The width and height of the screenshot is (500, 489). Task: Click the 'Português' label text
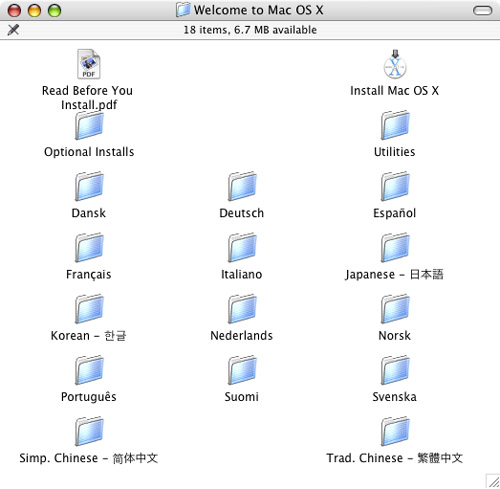pyautogui.click(x=89, y=397)
